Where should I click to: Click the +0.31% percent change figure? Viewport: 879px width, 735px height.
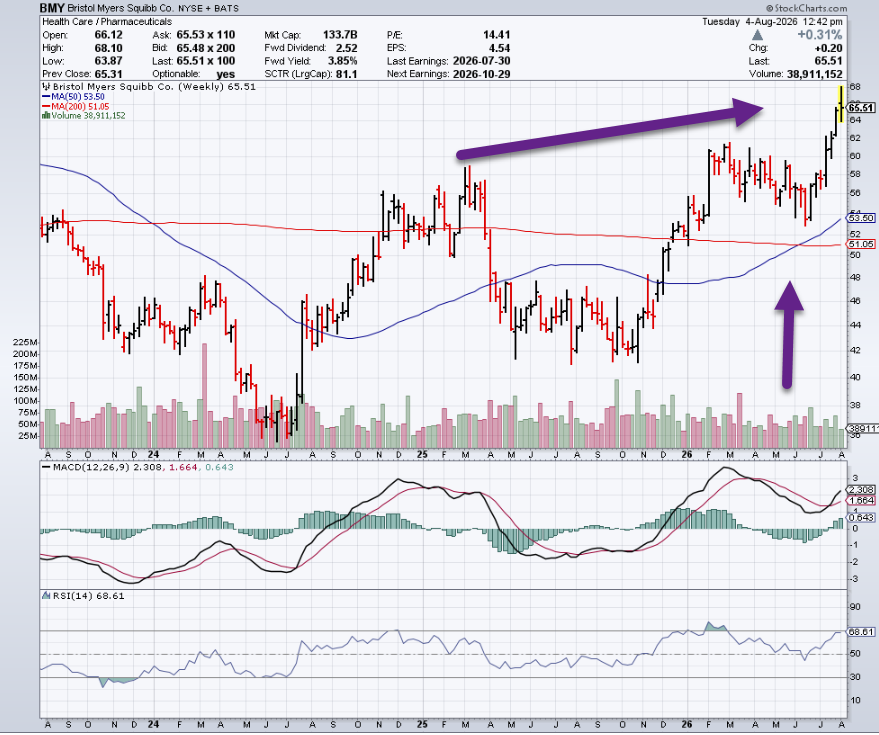pos(820,35)
